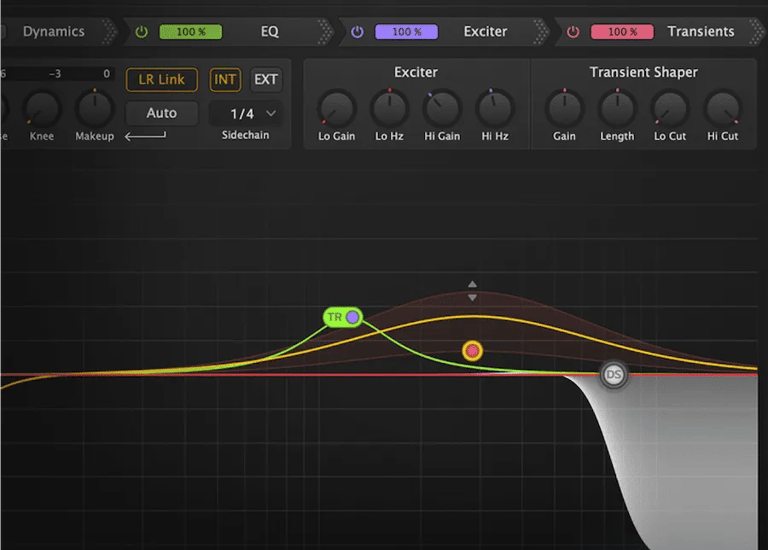Image resolution: width=768 pixels, height=550 pixels.
Task: Click the drag handle right of Dynamics tab
Action: [x=109, y=32]
